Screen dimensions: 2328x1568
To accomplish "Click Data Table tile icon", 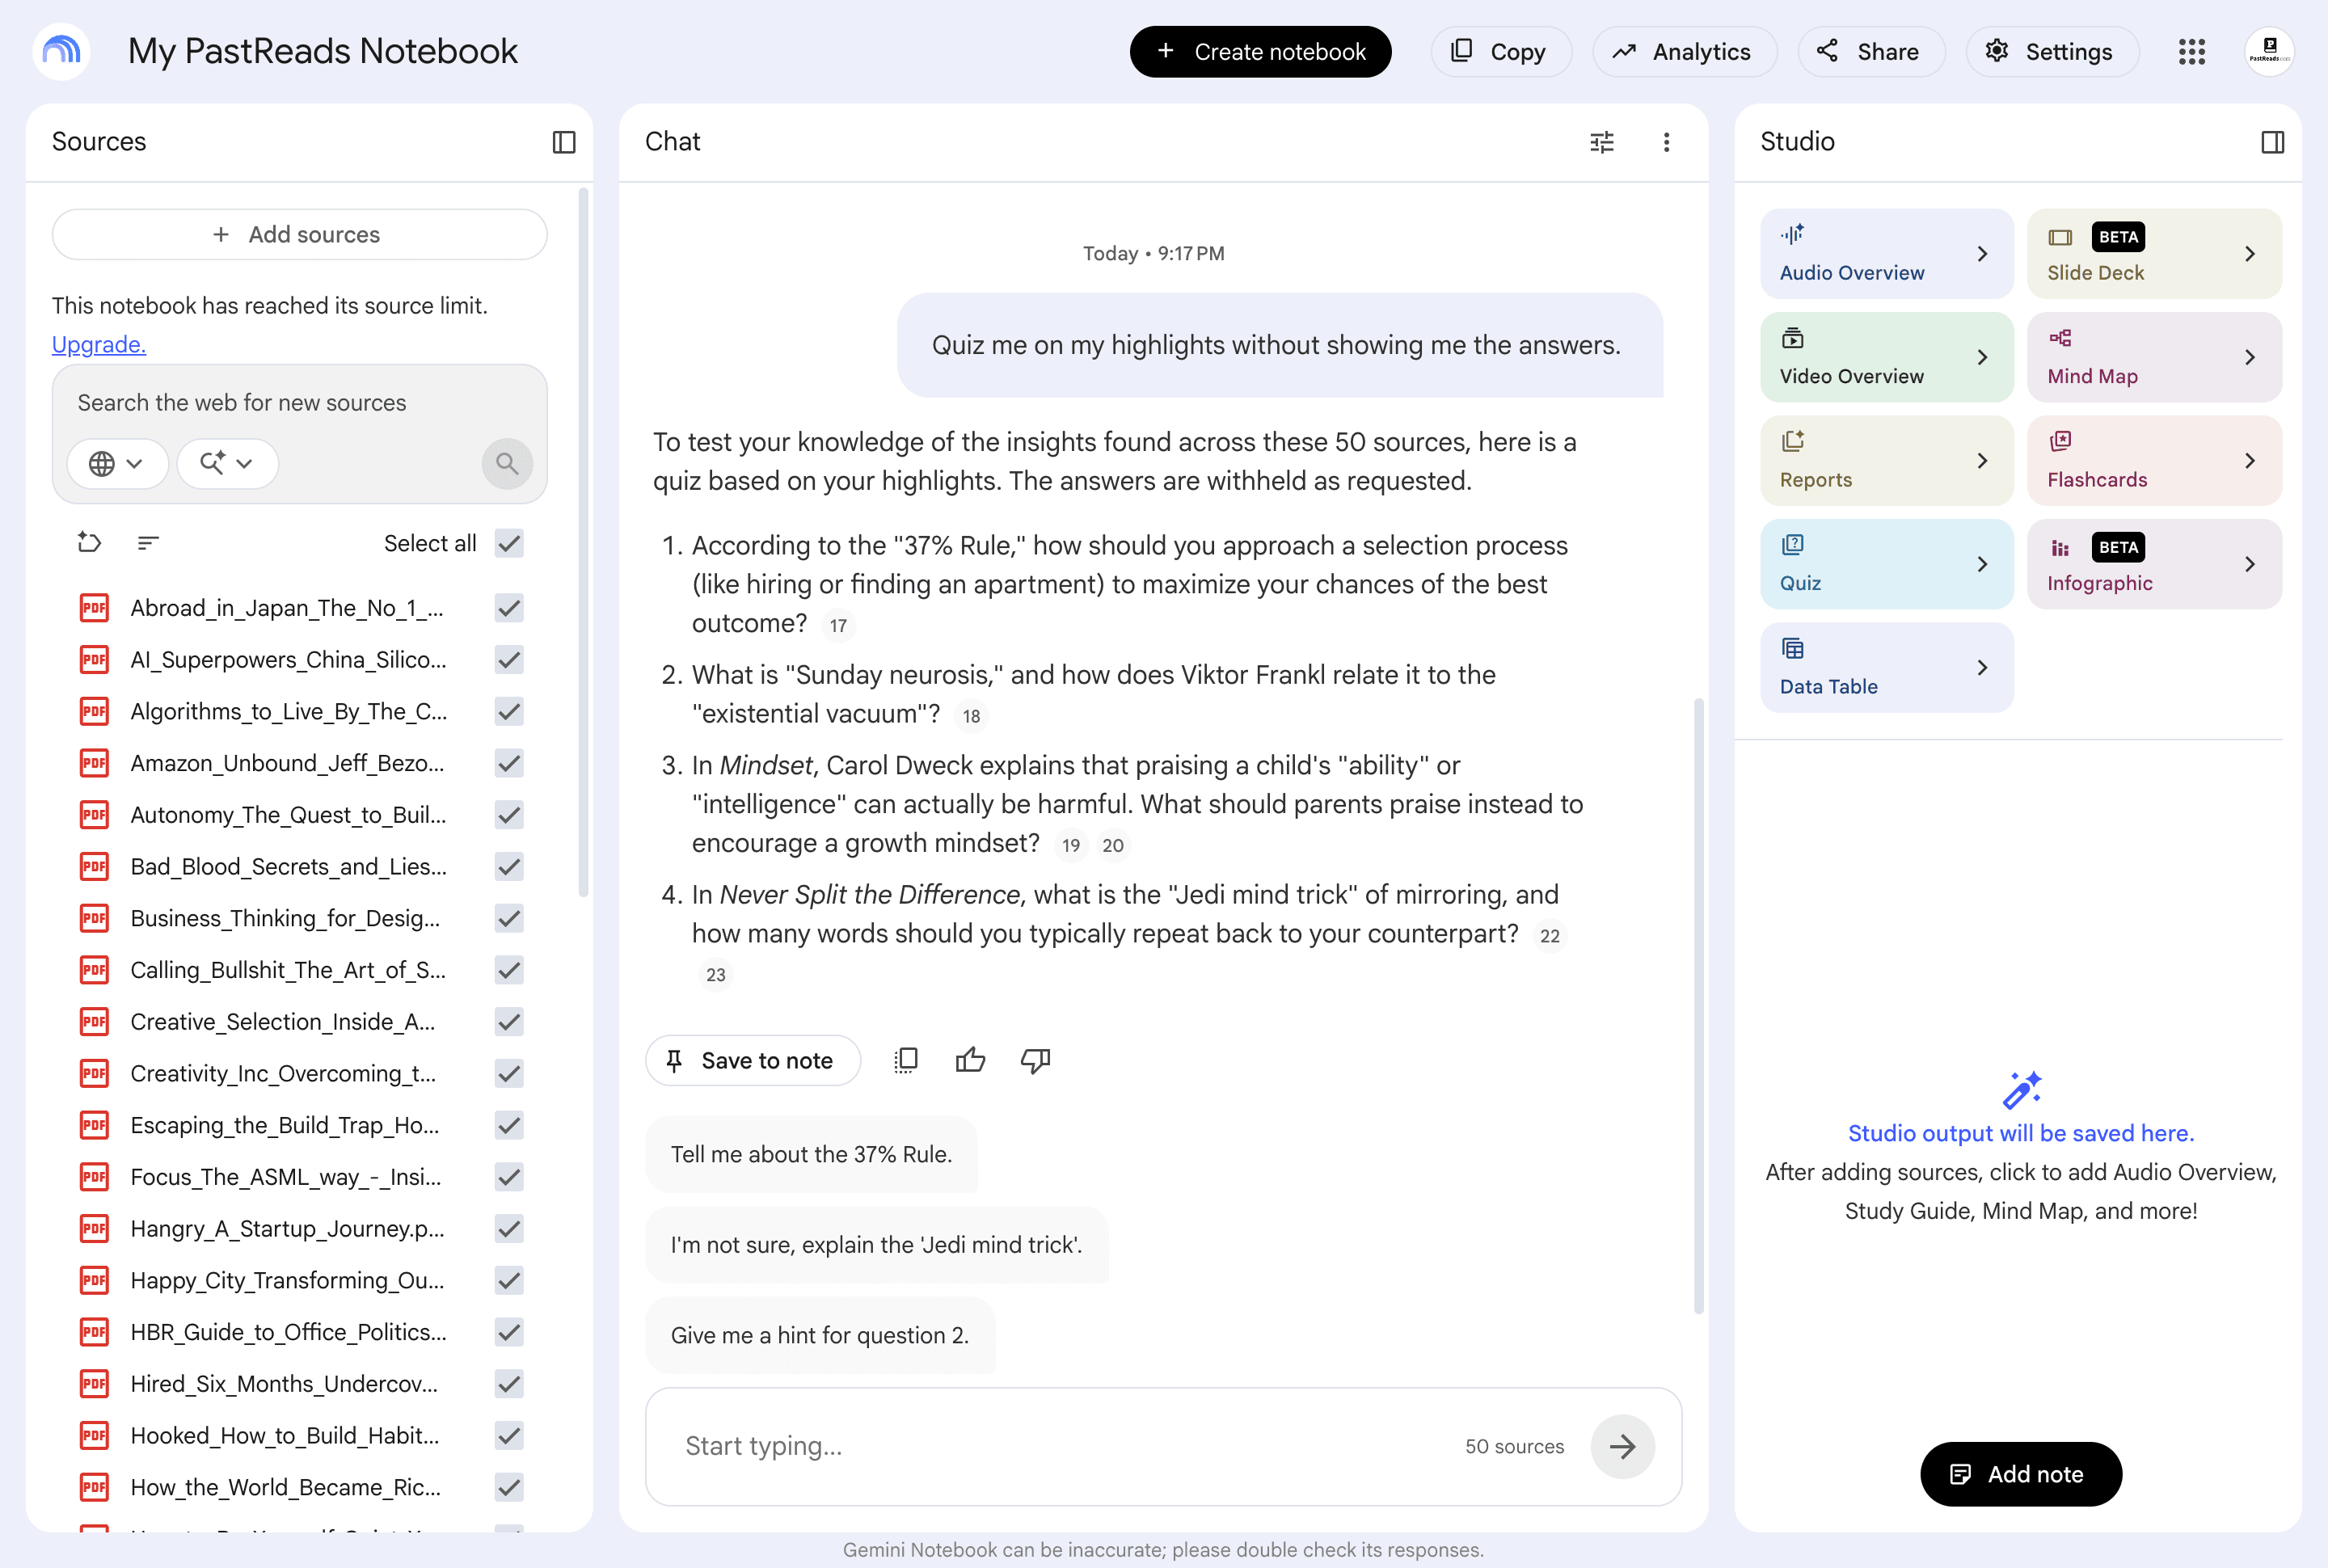I will point(1792,648).
